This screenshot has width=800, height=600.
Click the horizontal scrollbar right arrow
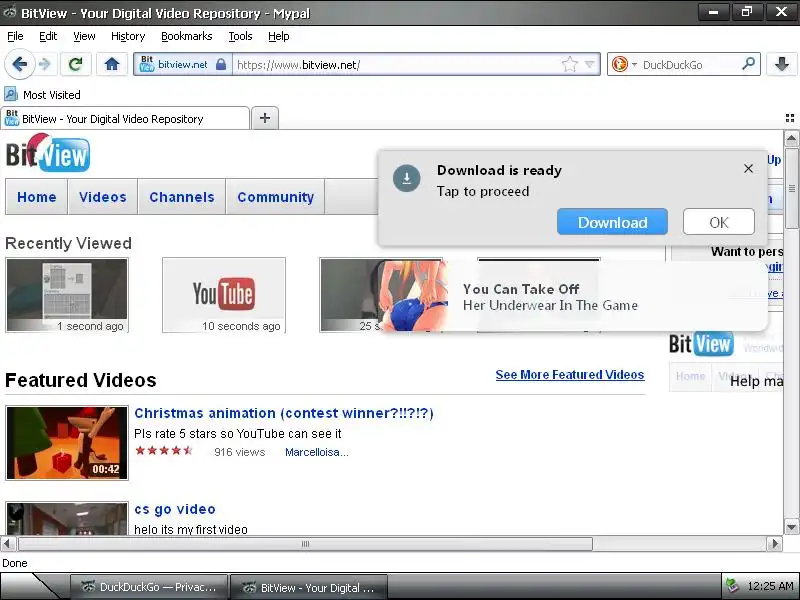coord(775,544)
